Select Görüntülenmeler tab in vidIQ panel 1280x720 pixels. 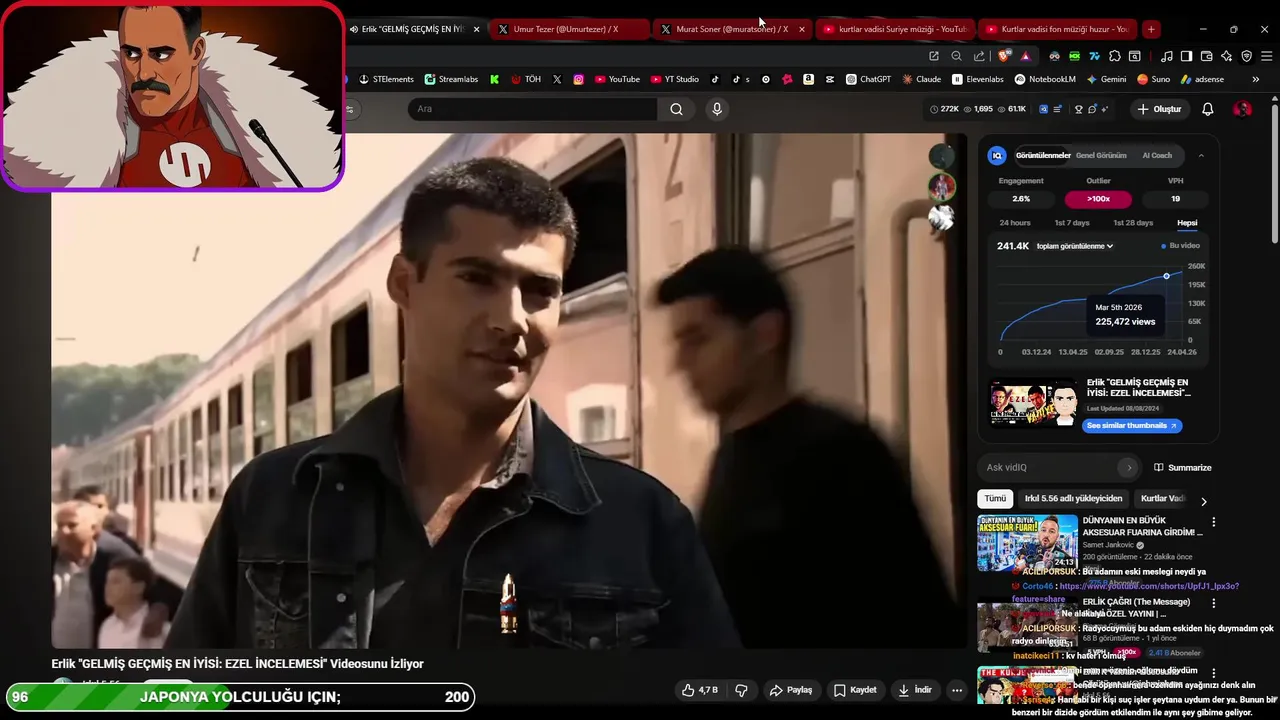coord(1043,155)
